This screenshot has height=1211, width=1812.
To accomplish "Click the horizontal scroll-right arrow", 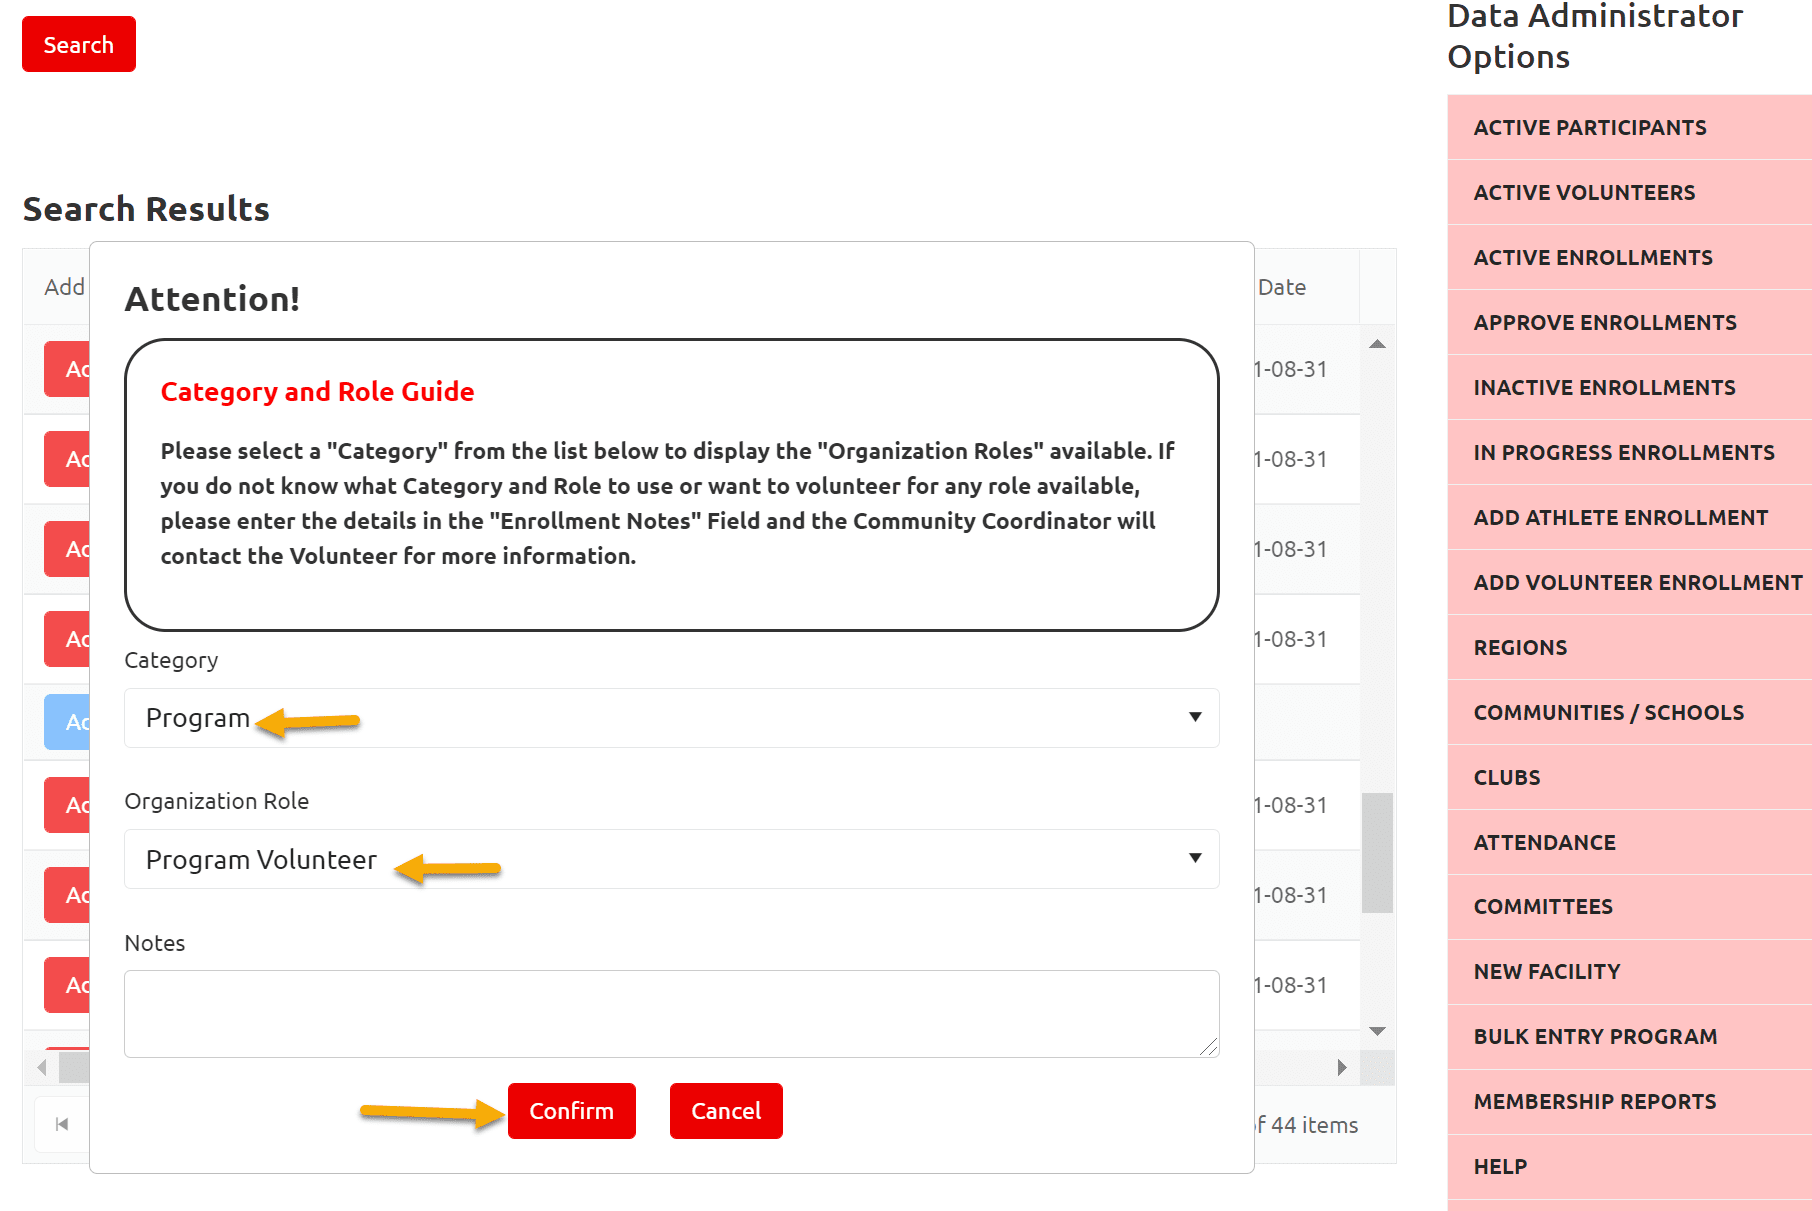I will [1342, 1067].
